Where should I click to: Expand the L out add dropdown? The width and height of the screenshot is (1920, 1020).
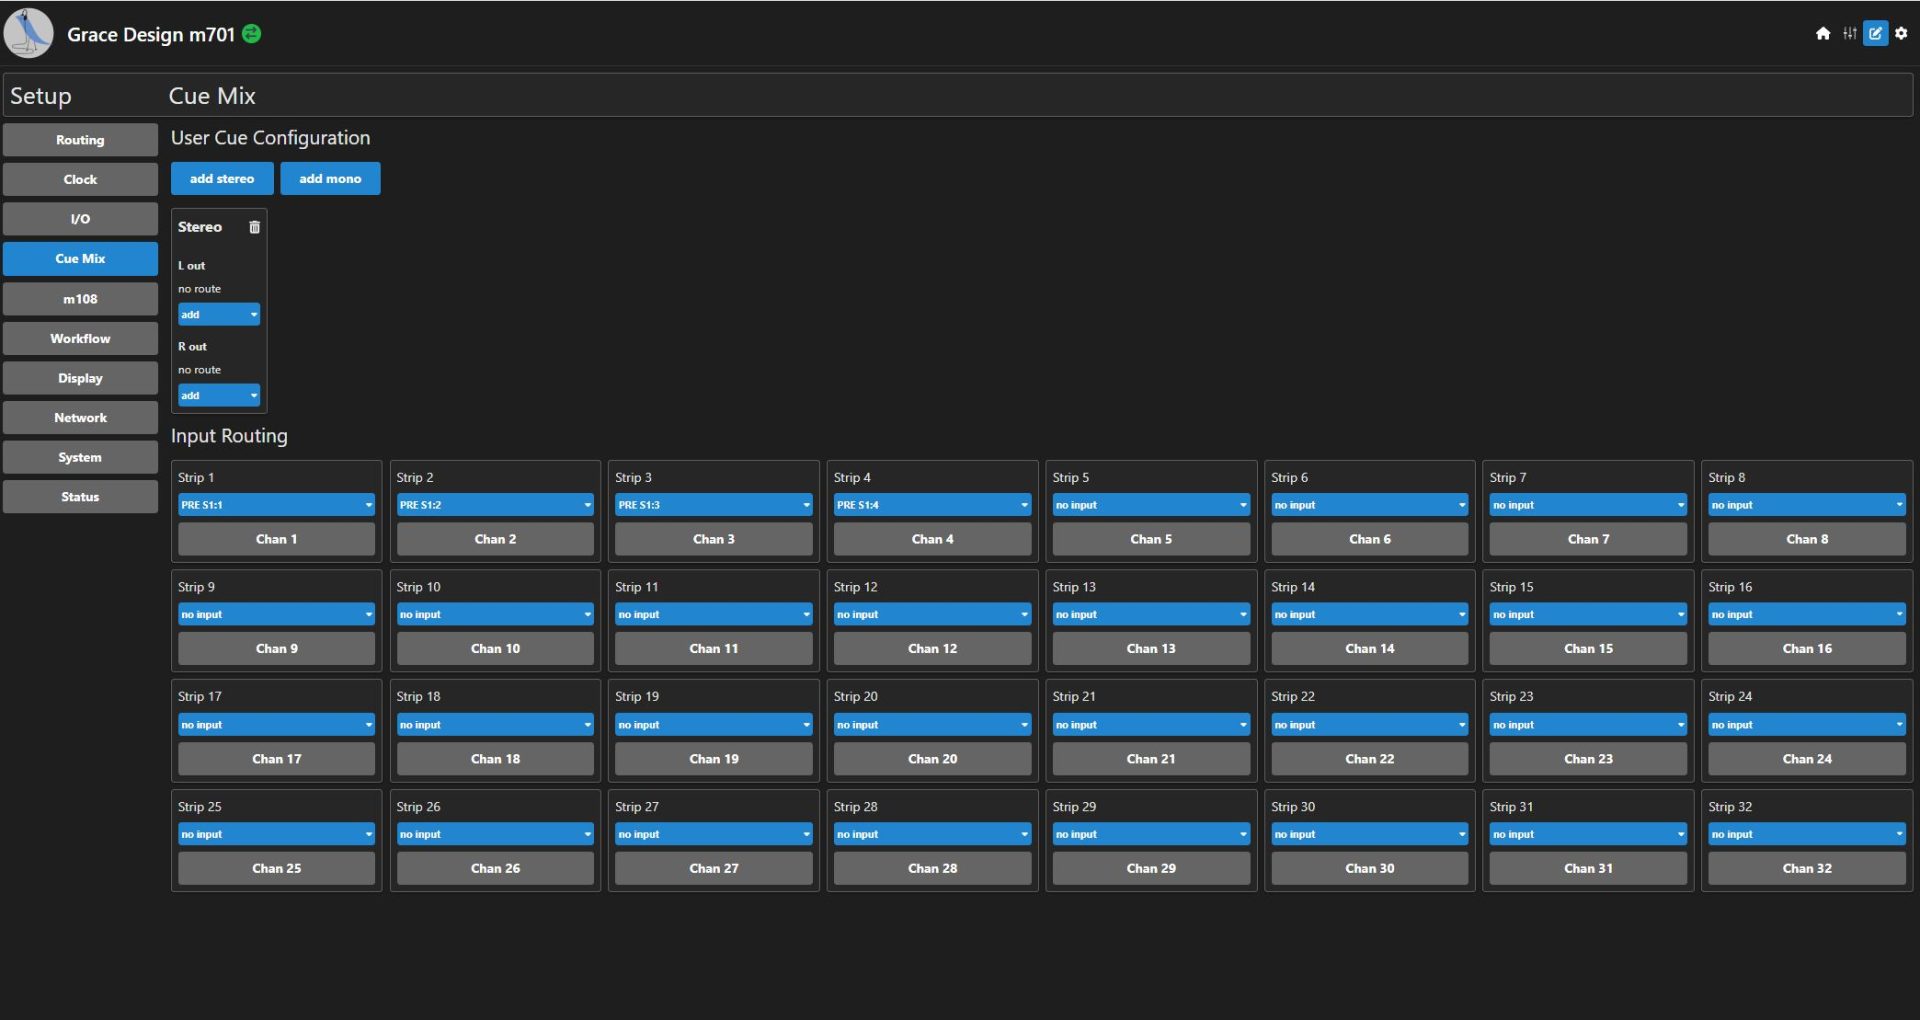[218, 315]
